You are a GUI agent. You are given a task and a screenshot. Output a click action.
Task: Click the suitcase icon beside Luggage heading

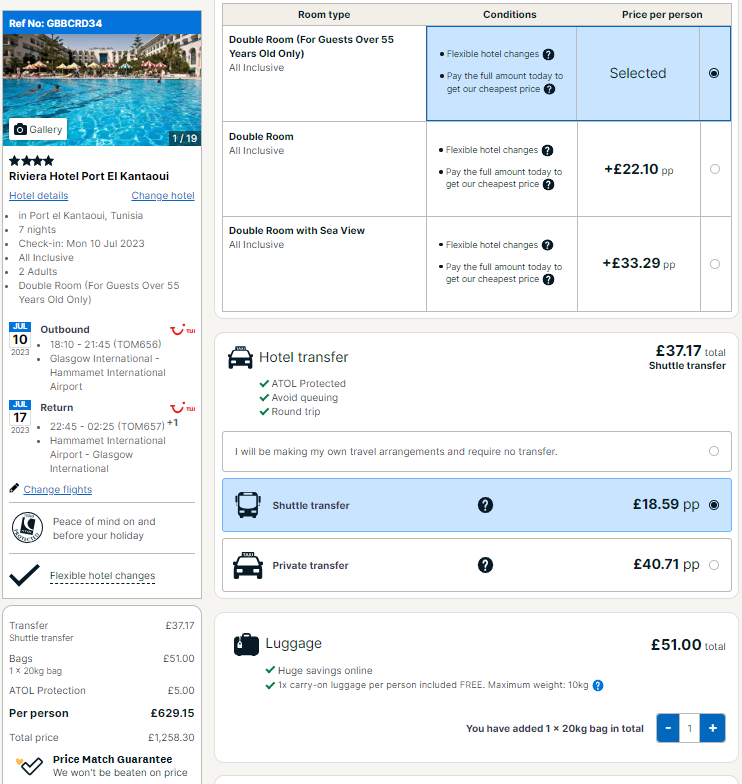click(246, 644)
